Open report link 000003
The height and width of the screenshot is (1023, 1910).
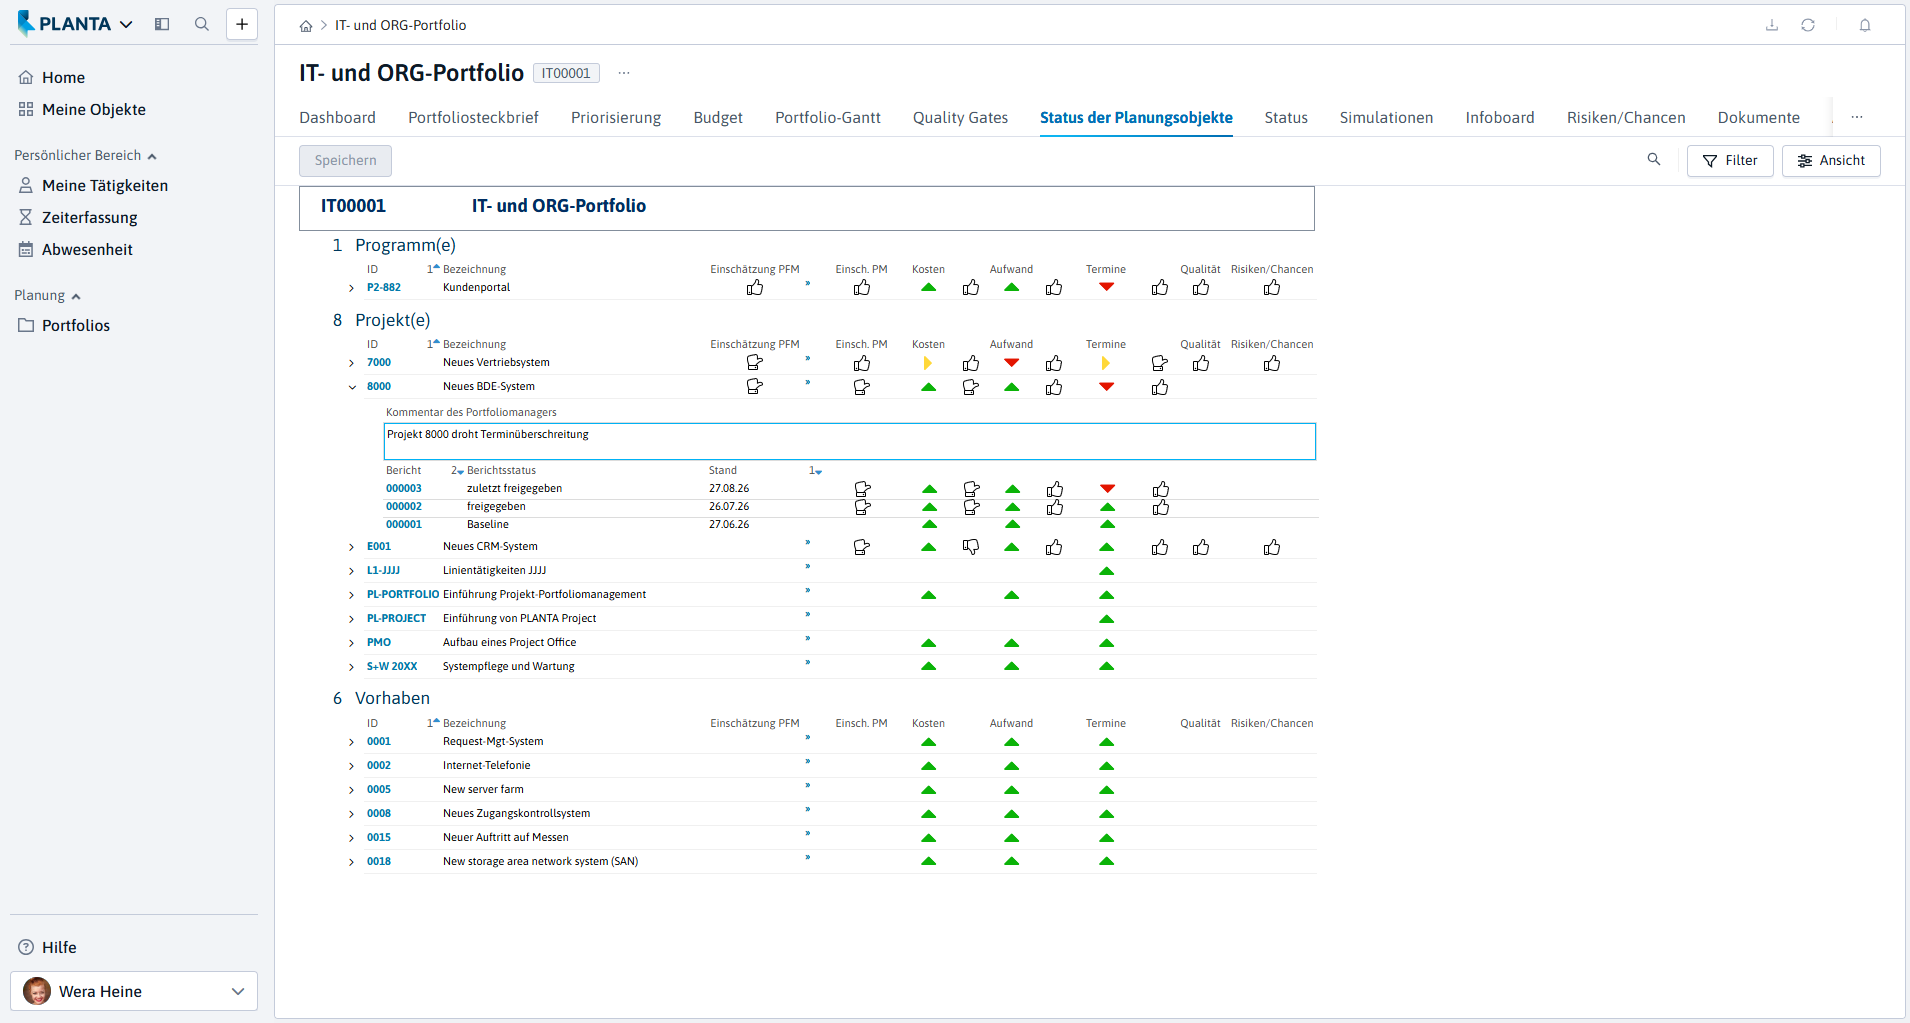pos(404,489)
